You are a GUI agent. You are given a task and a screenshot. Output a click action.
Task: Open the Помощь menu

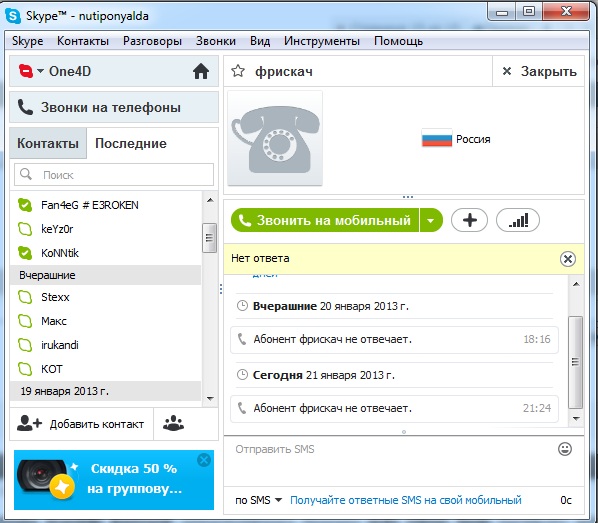click(398, 41)
